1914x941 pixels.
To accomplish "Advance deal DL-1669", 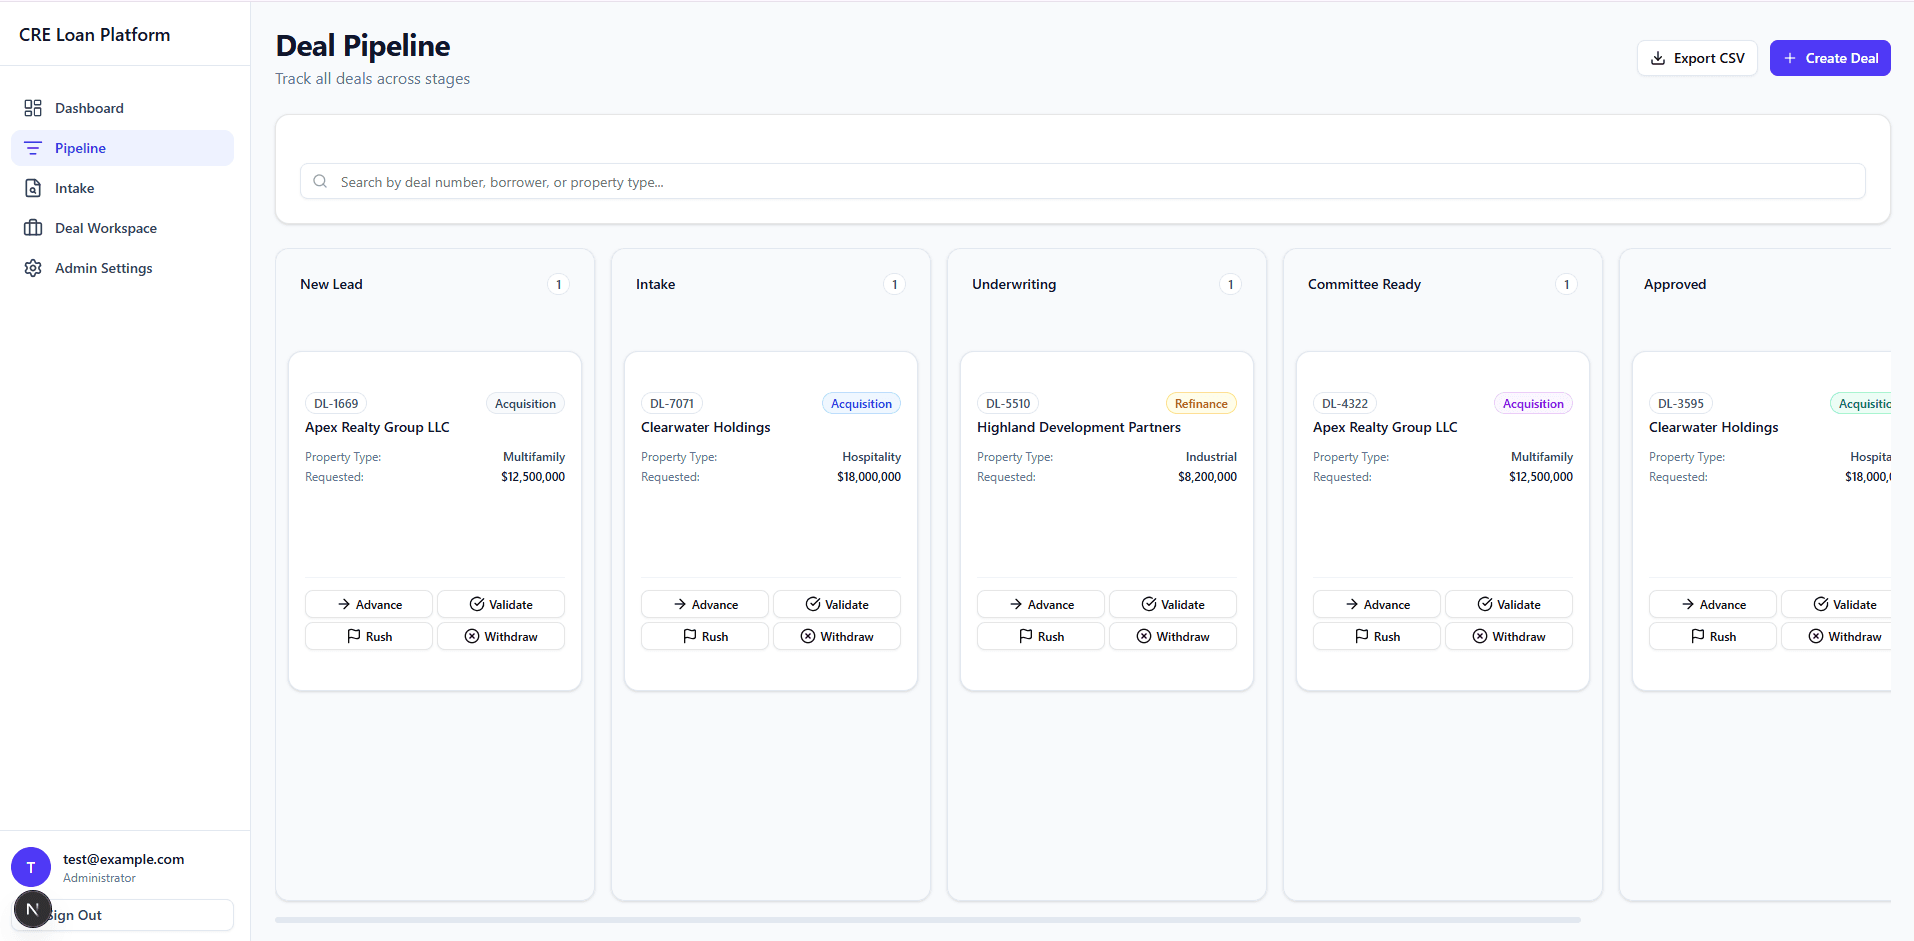I will click(x=369, y=604).
